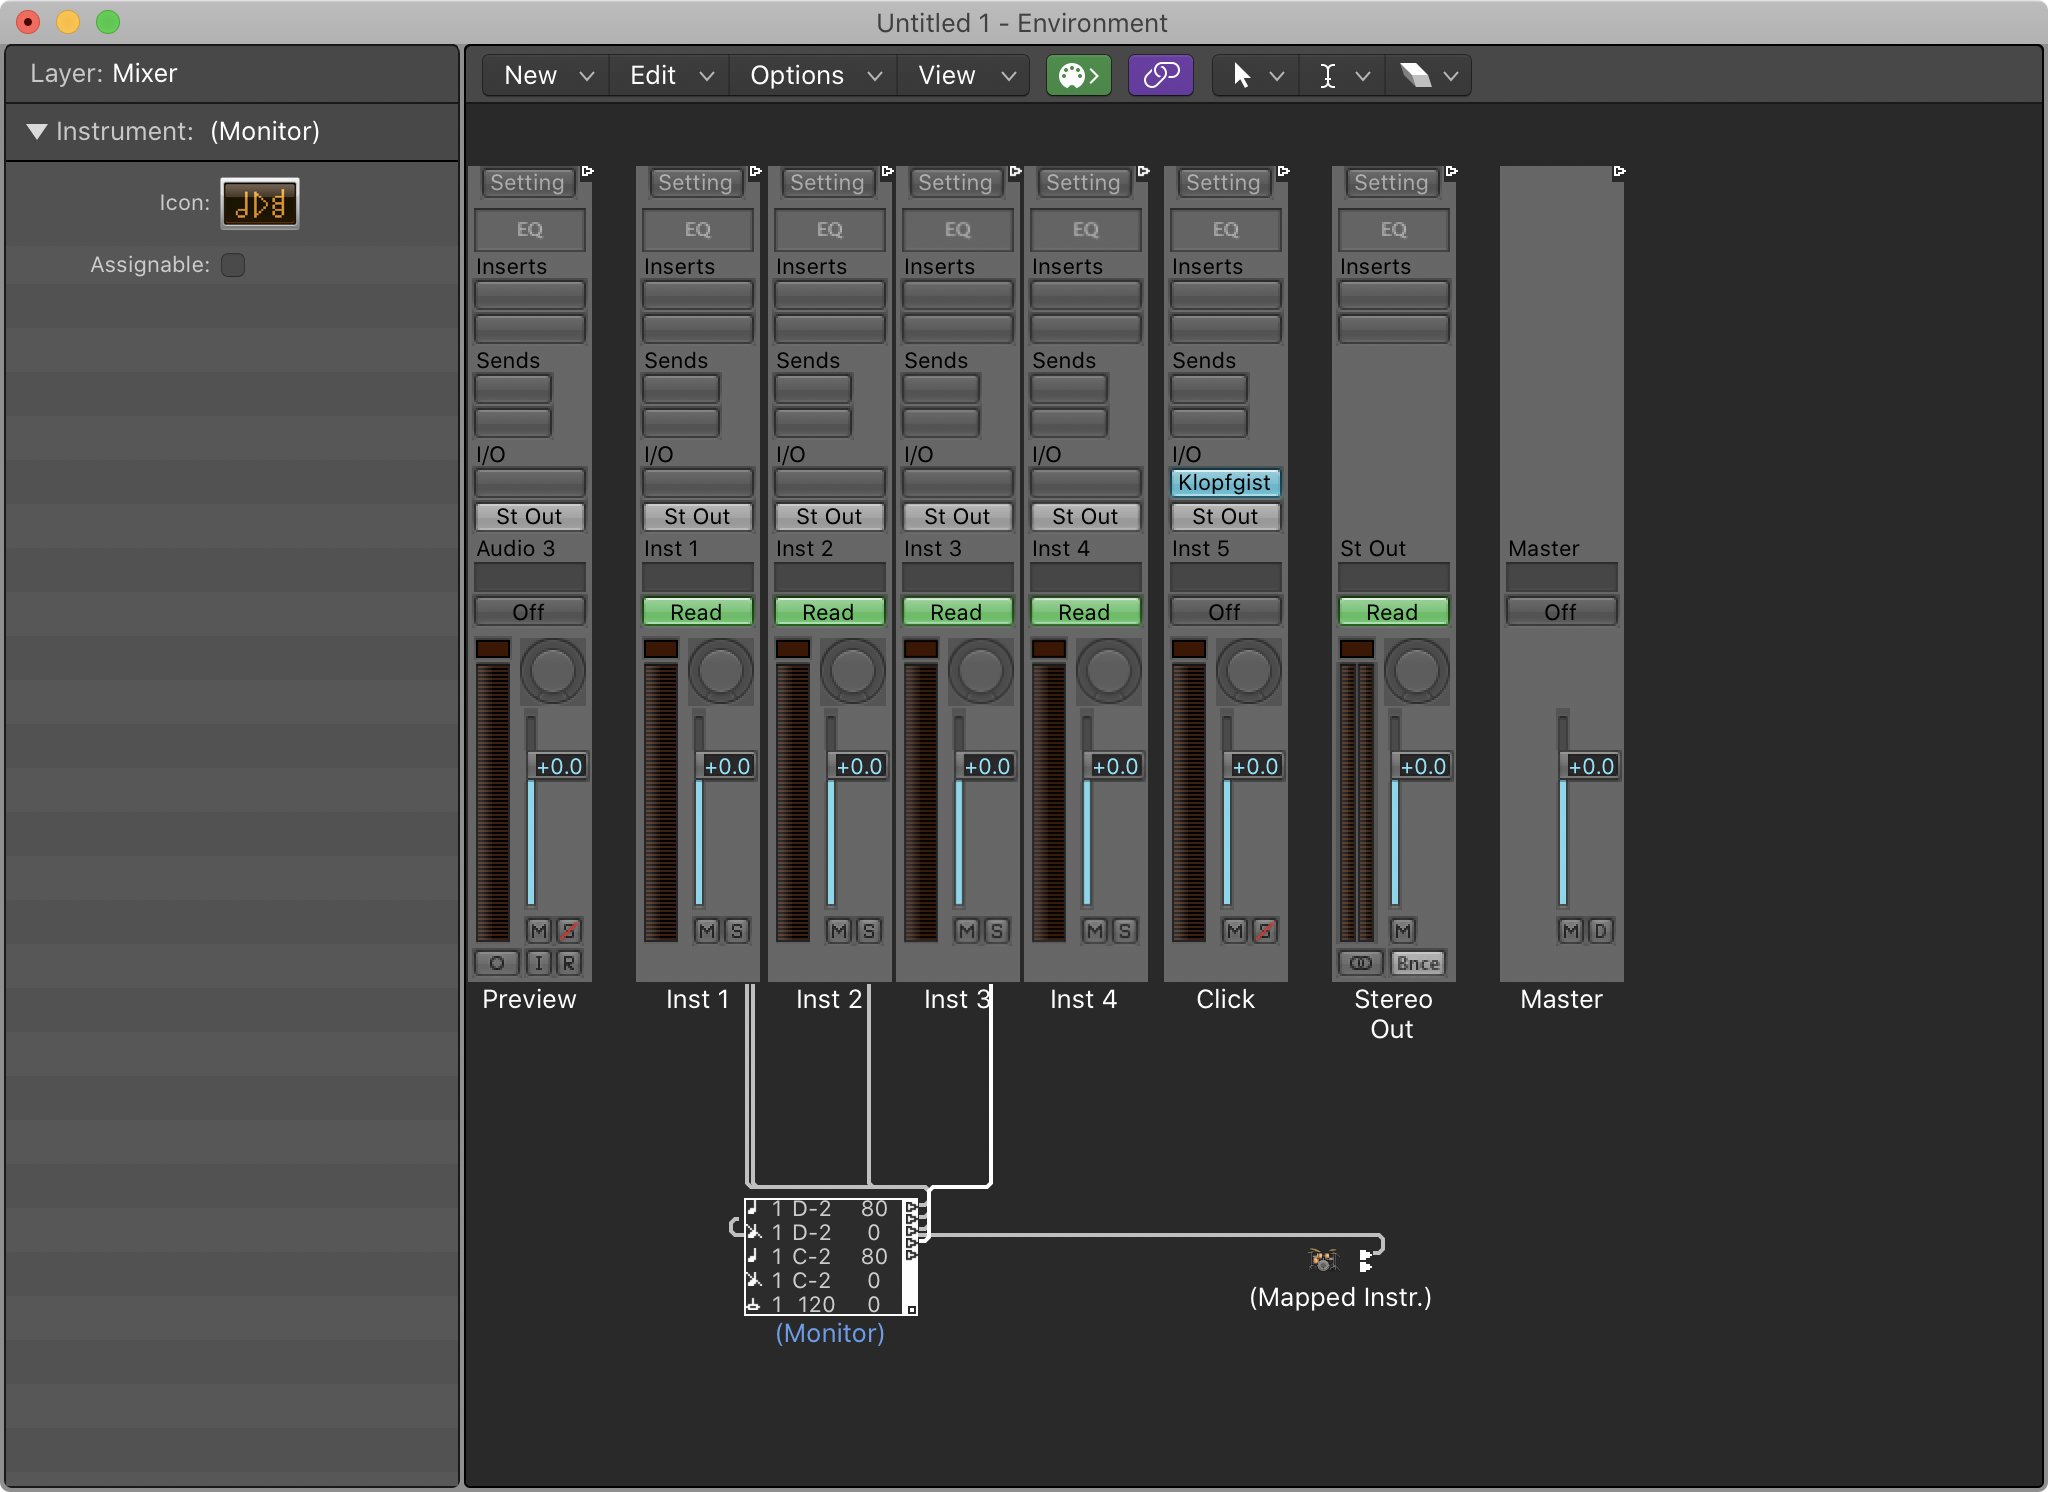Screen dimensions: 2048x1492
Task: Click the Monitor instrument icon image
Action: point(260,203)
